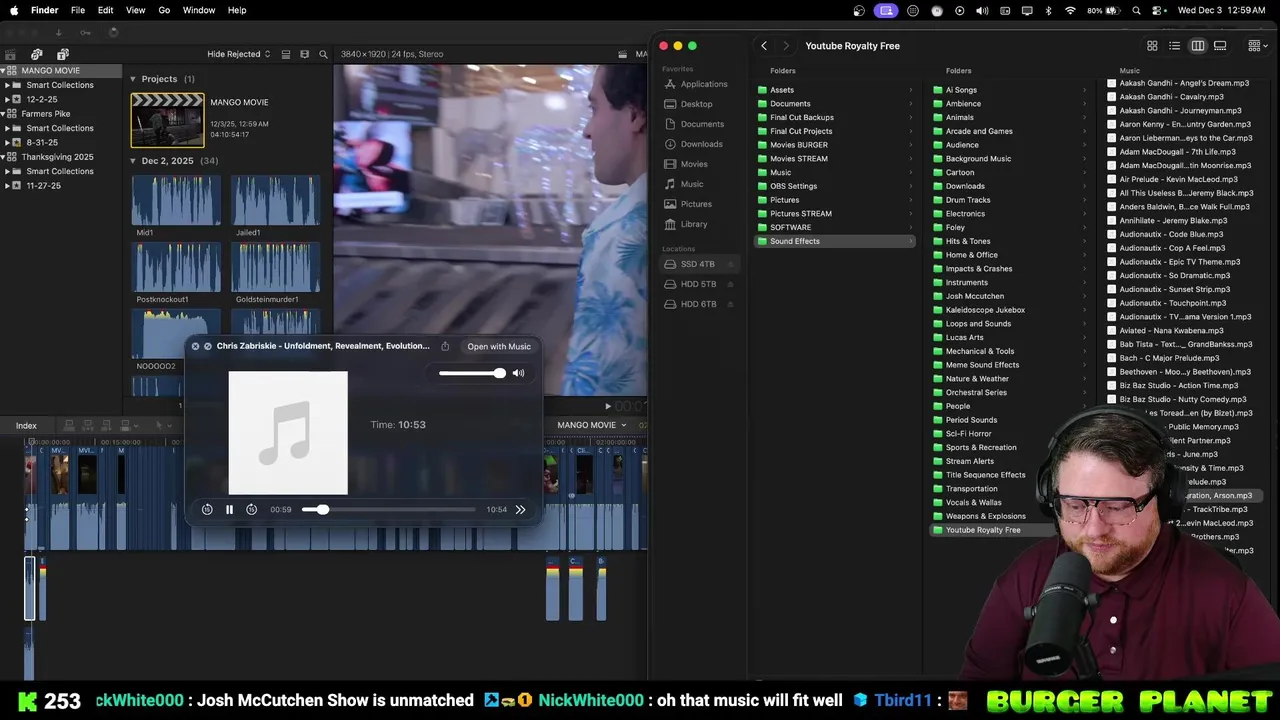Viewport: 1280px width, 720px height.
Task: Select the Jailed1 audio clip
Action: [276, 200]
